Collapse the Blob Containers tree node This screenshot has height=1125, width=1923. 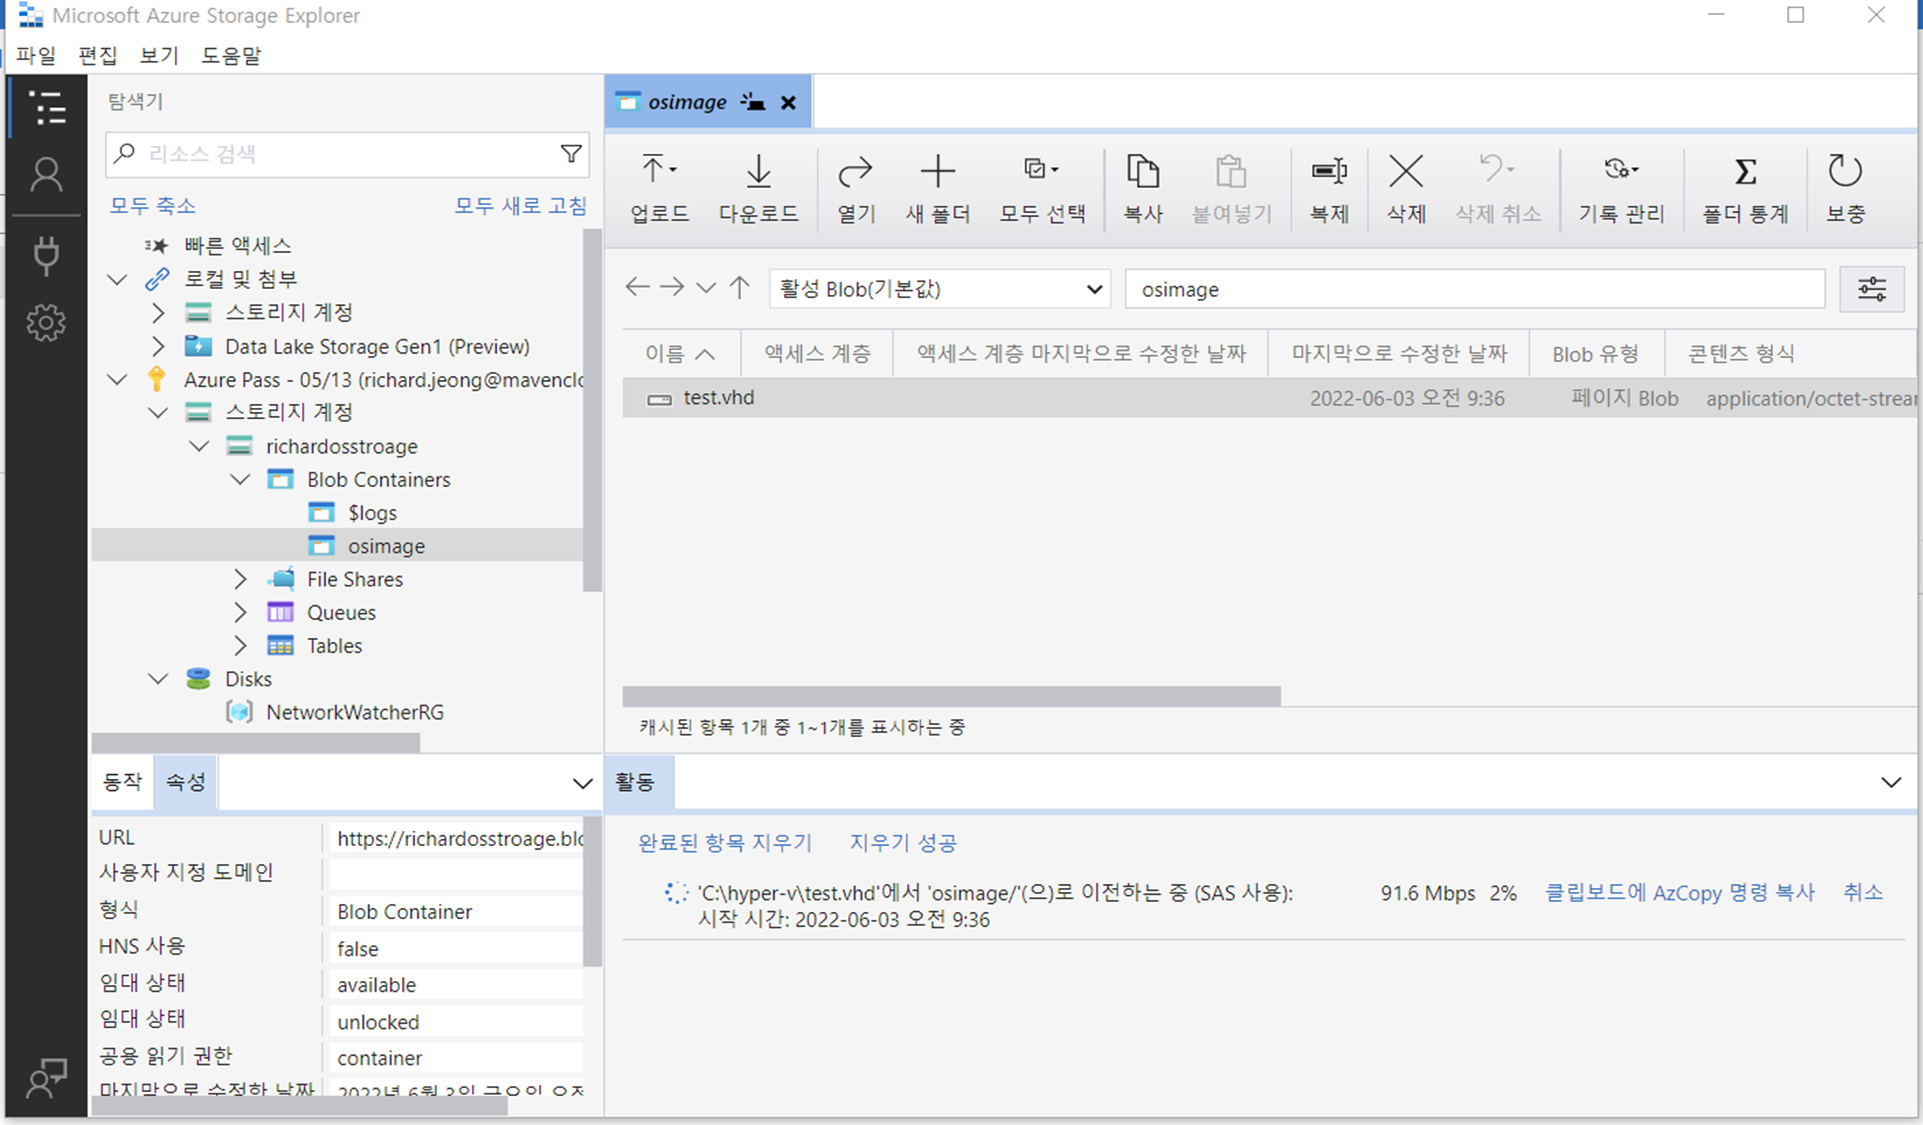point(240,480)
